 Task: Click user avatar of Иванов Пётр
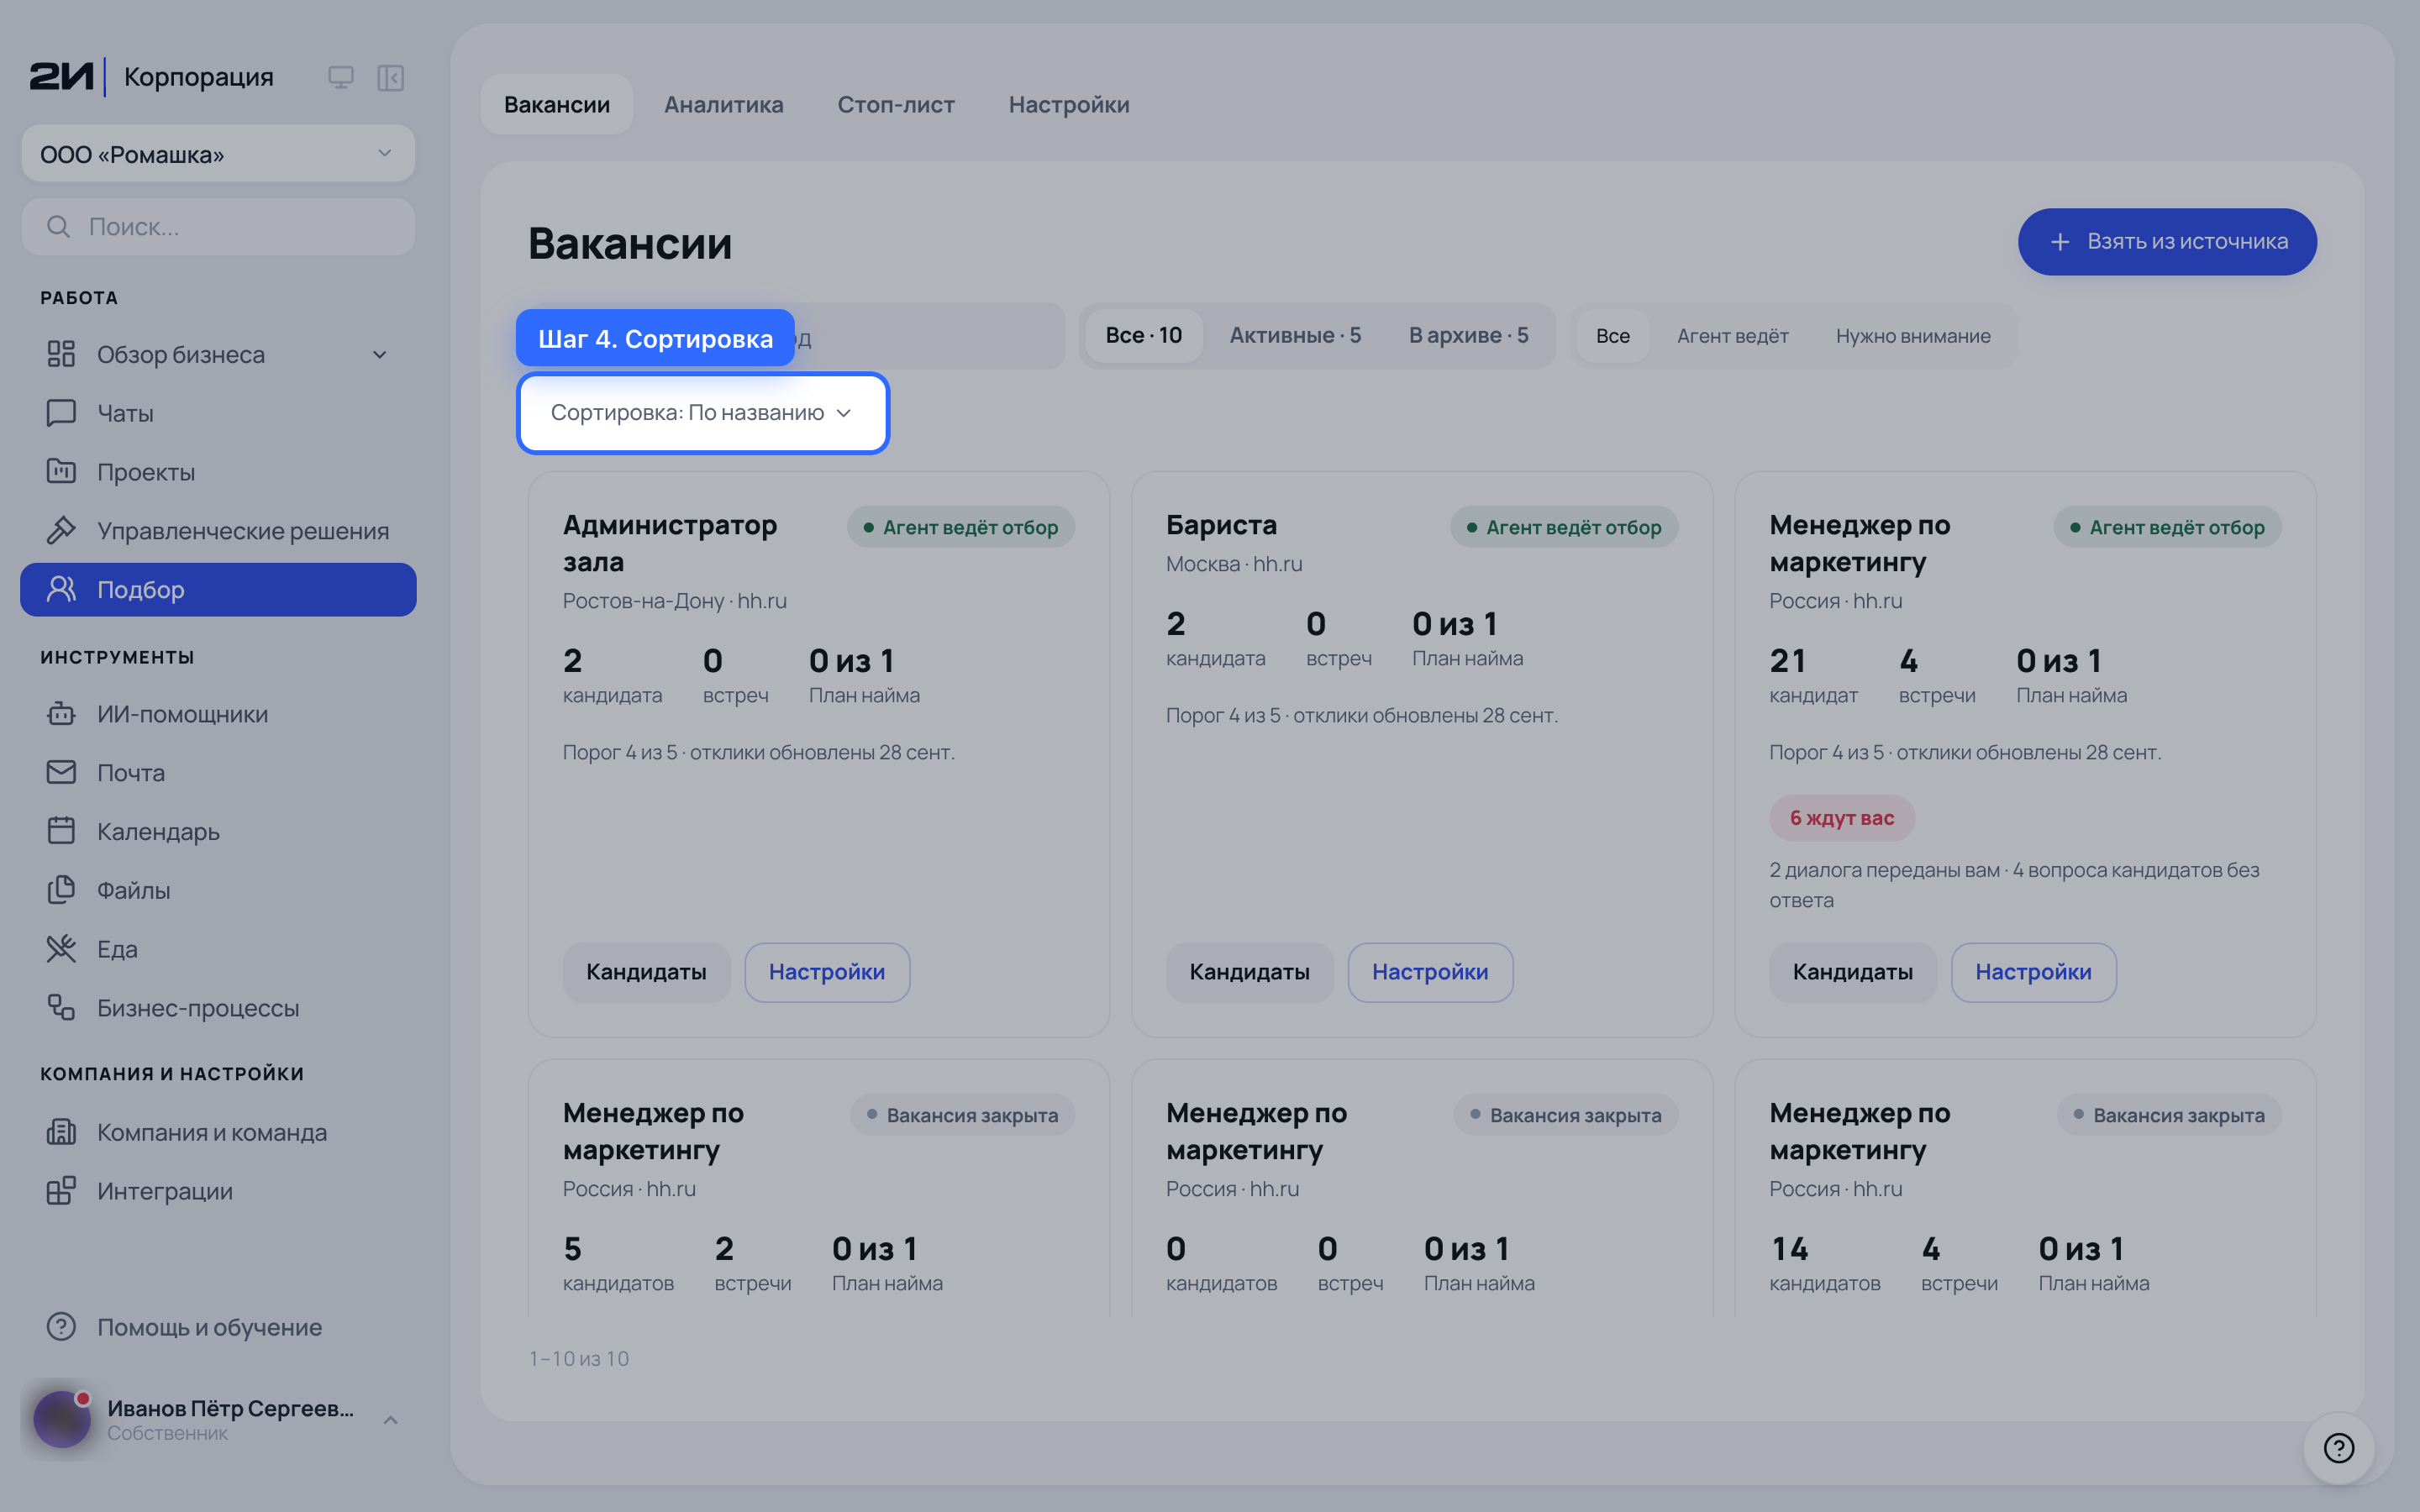(x=62, y=1419)
